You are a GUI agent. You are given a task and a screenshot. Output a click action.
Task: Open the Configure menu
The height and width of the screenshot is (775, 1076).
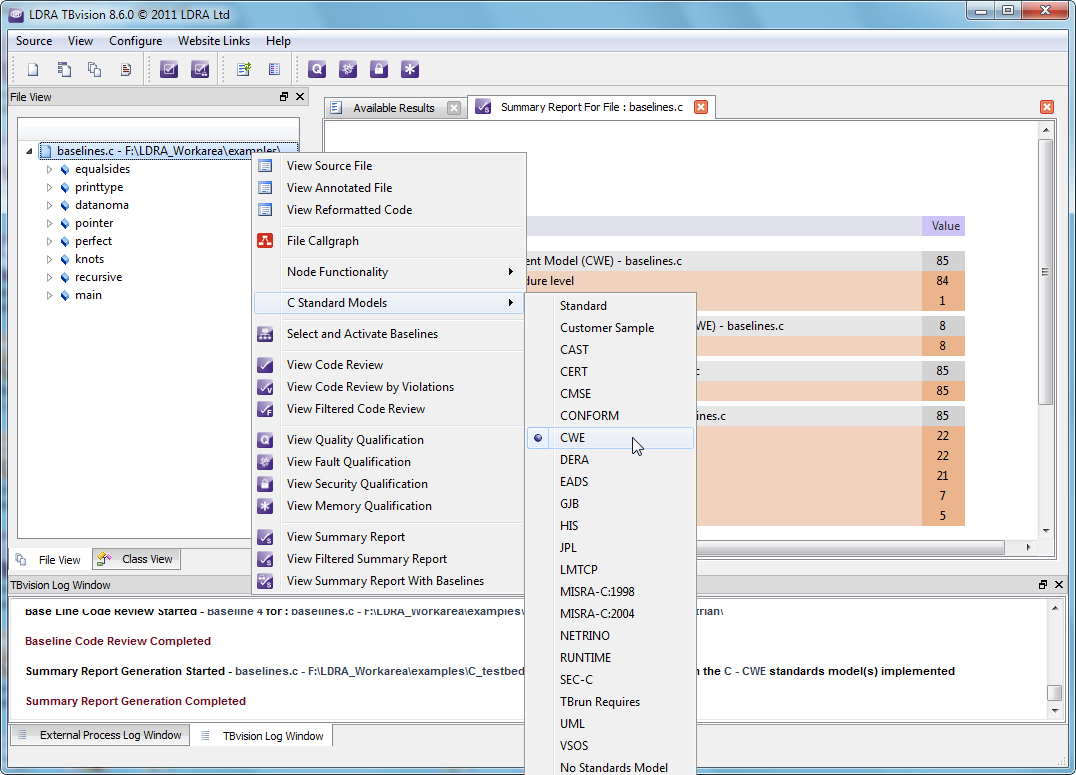pyautogui.click(x=135, y=41)
